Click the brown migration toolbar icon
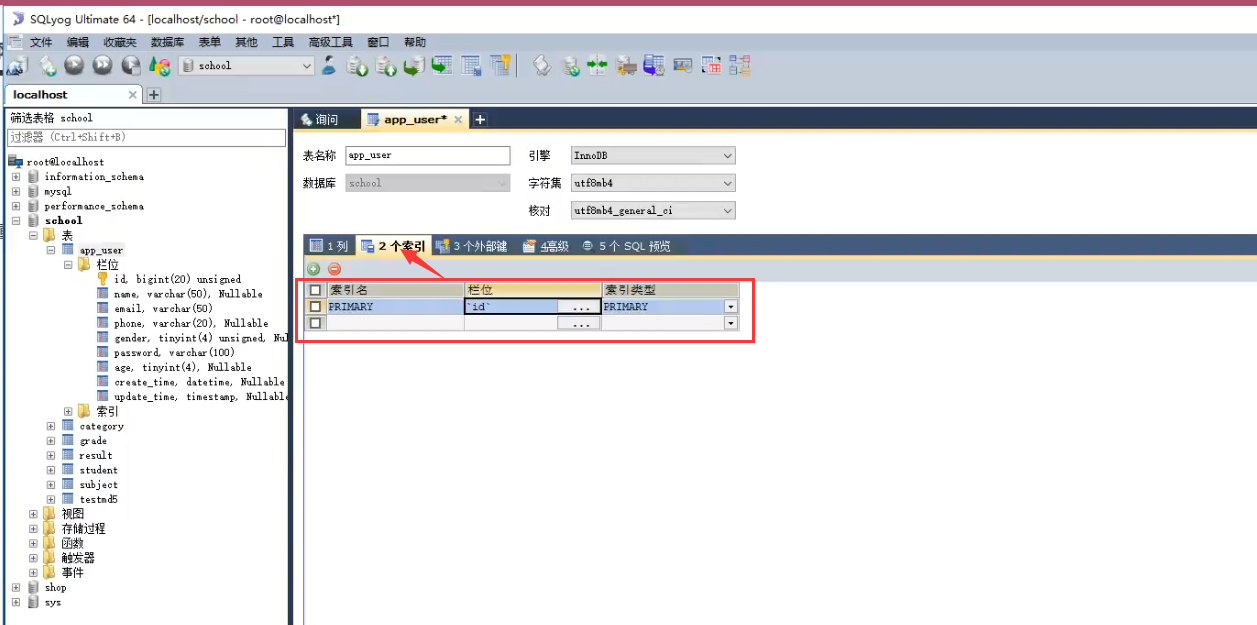 coord(627,66)
